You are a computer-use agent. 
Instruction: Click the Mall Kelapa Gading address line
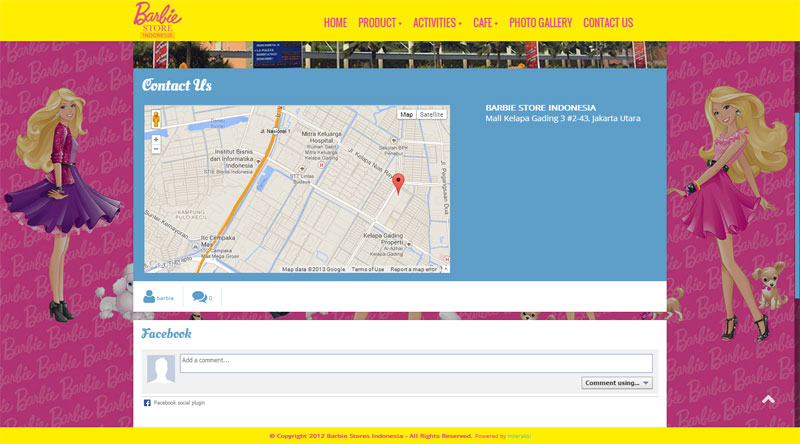tap(563, 118)
